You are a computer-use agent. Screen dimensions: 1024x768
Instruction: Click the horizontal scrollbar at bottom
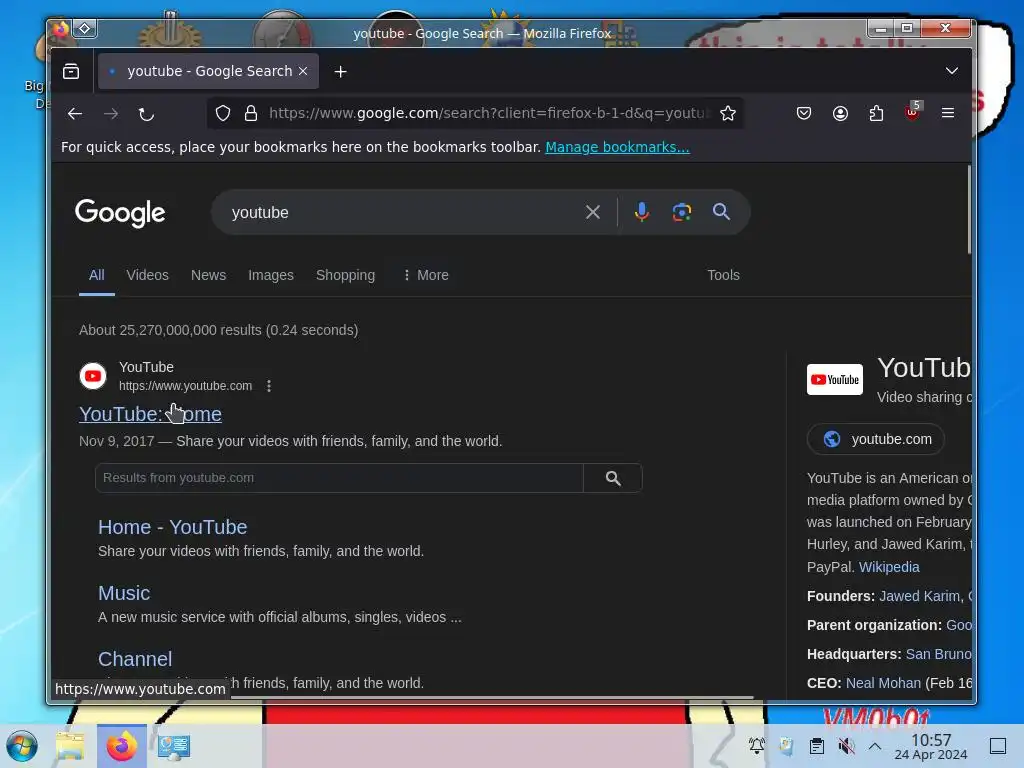click(492, 697)
